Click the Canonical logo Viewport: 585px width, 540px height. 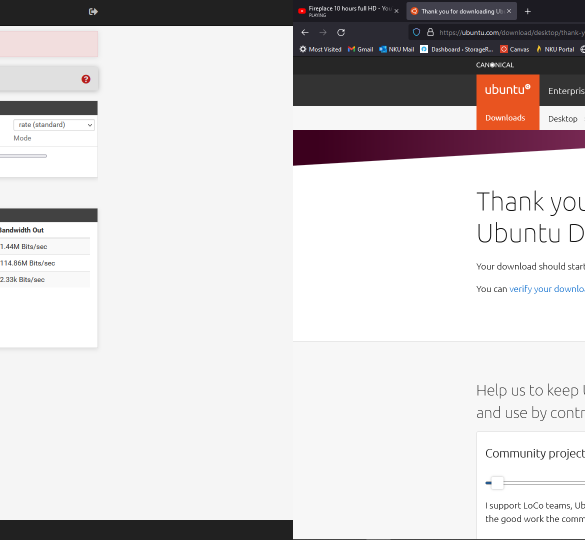[495, 65]
